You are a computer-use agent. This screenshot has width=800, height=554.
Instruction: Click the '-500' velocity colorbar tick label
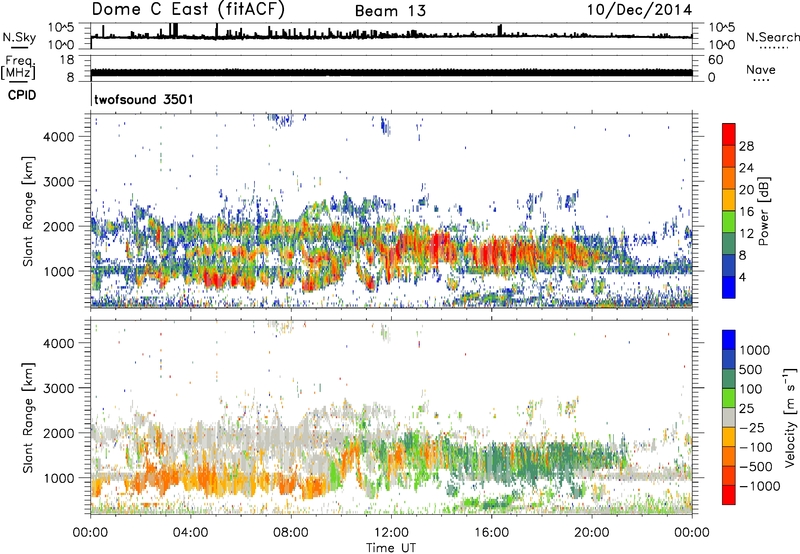pos(755,467)
